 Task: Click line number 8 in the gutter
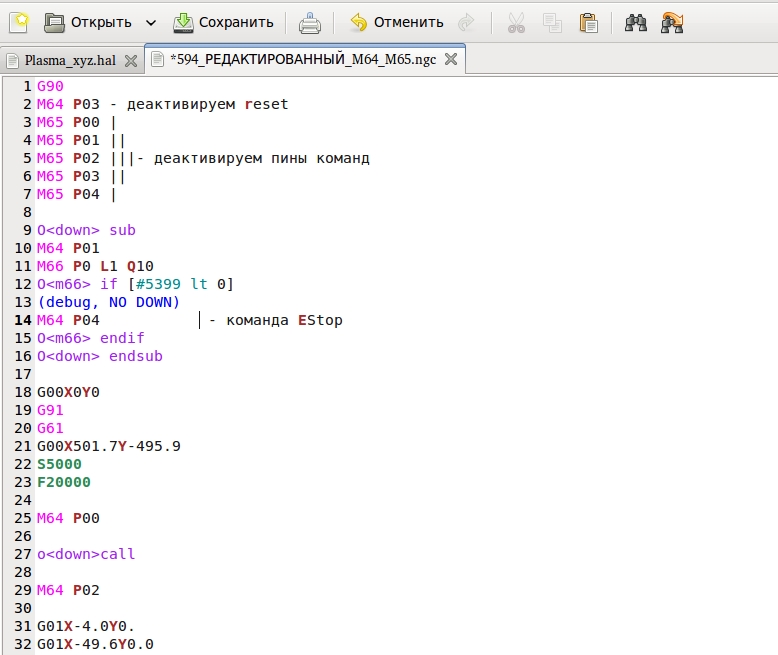tap(27, 212)
